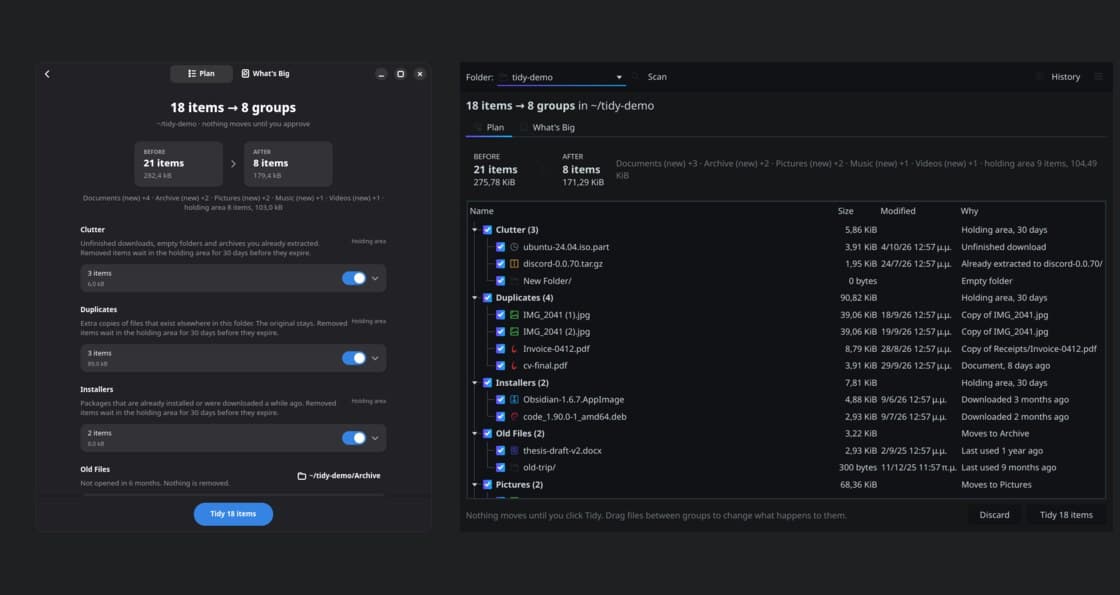The image size is (1120, 595).
Task: Disable the Installers switch in the left window
Action: (x=354, y=438)
